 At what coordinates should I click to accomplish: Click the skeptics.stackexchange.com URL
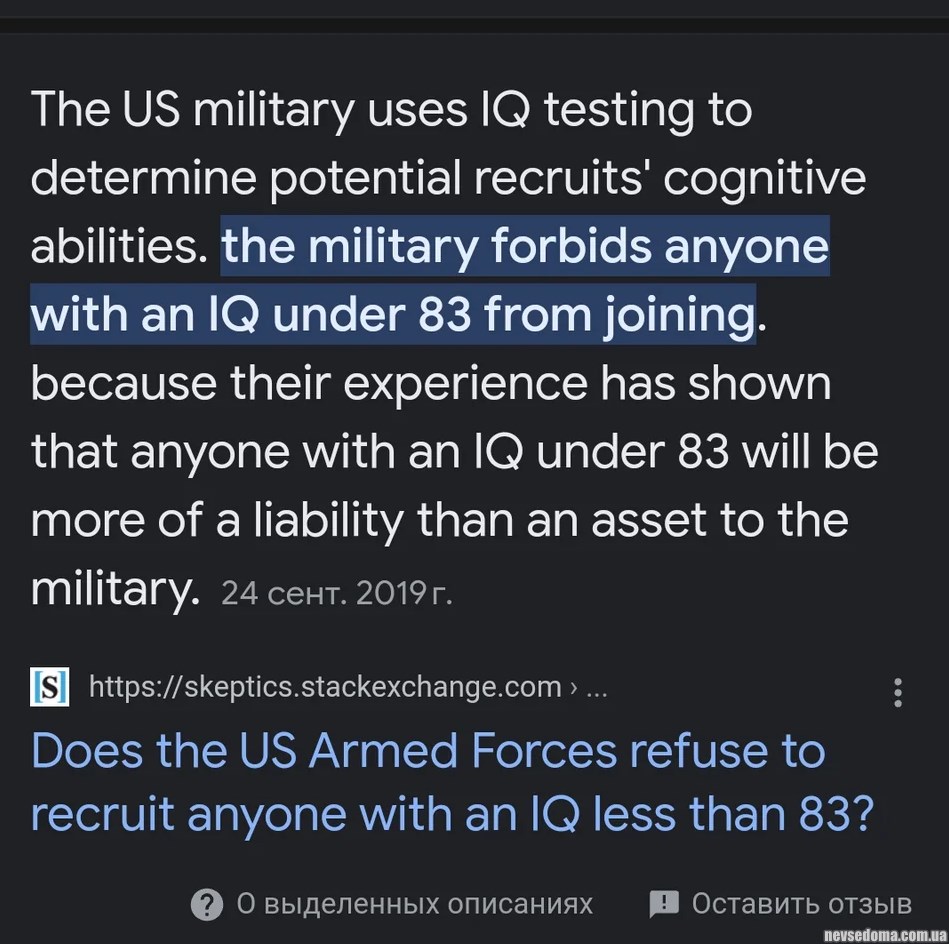coord(325,688)
